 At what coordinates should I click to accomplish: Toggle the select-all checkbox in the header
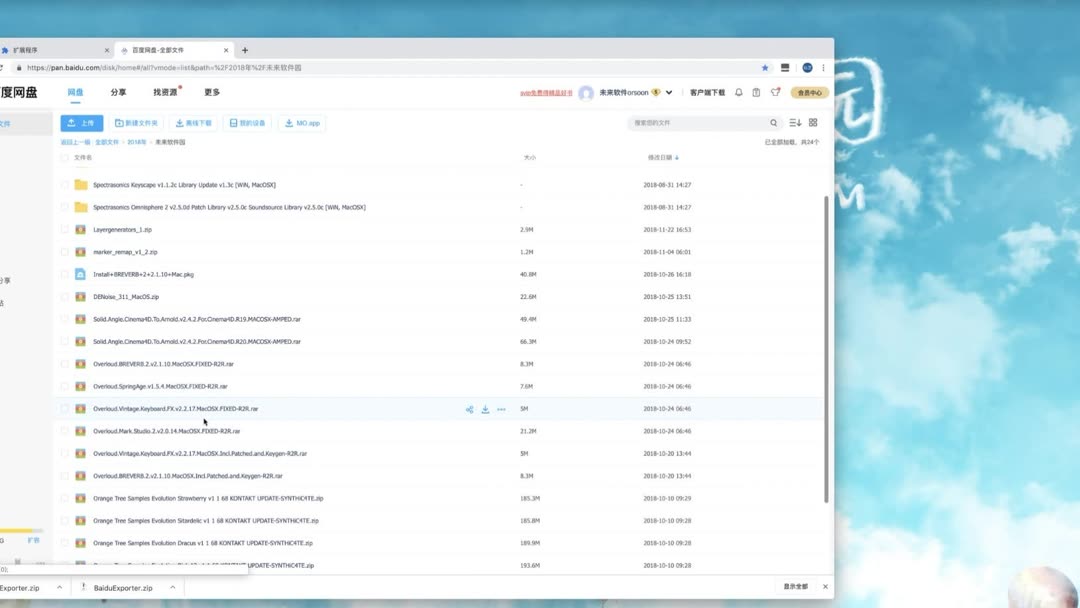65,157
